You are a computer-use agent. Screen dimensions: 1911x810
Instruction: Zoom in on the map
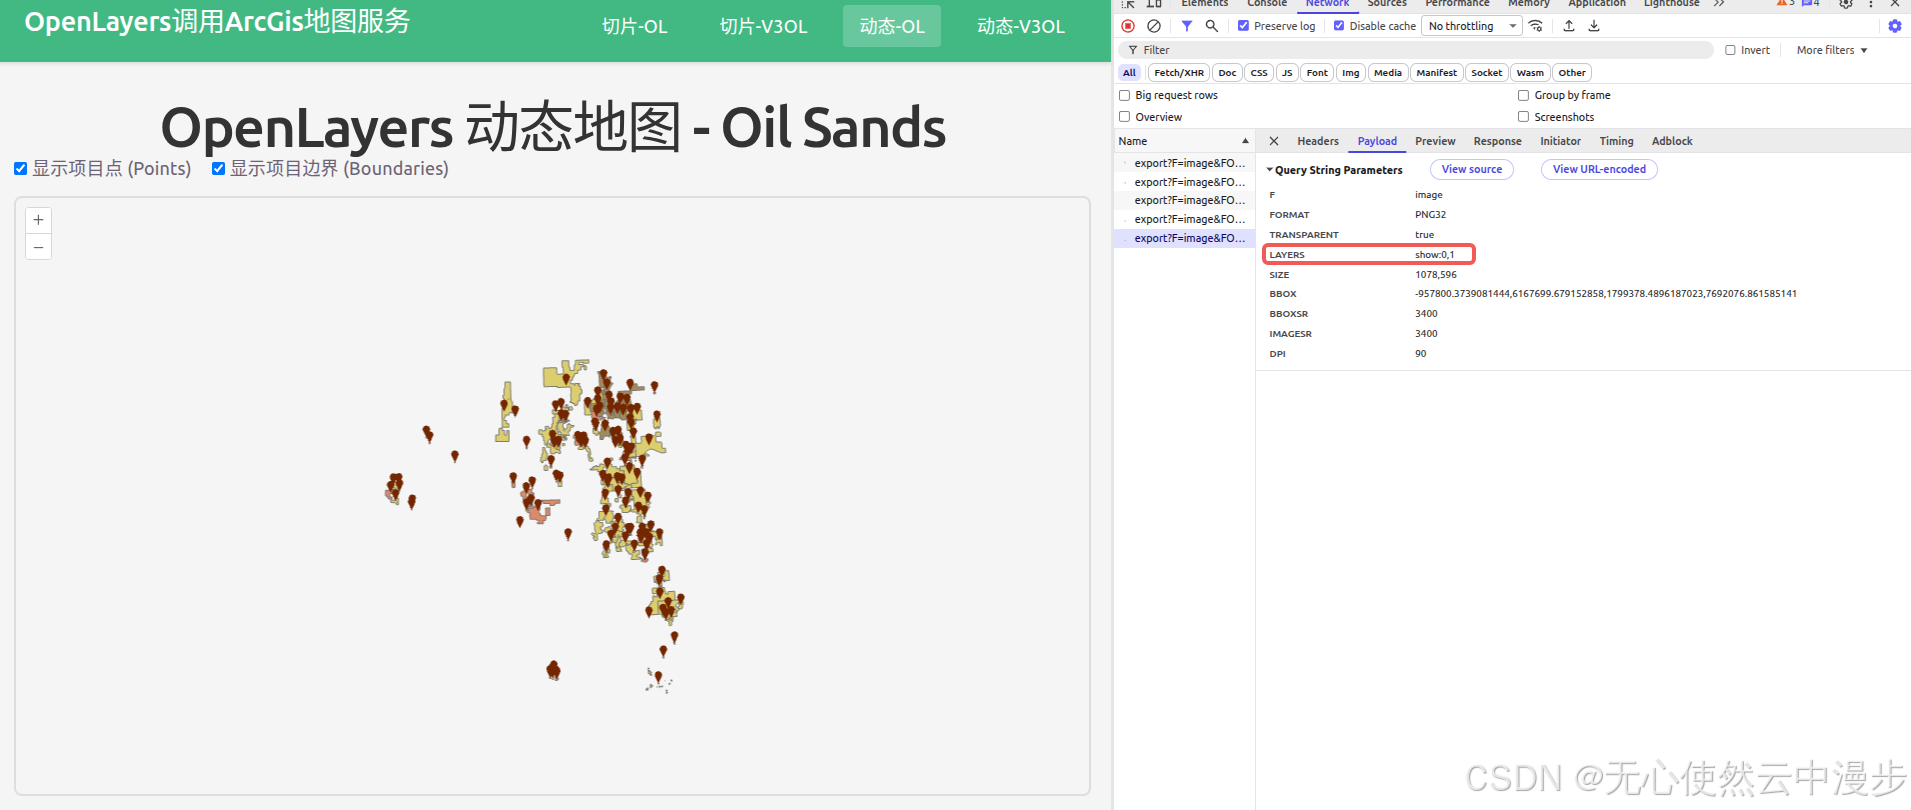(38, 220)
